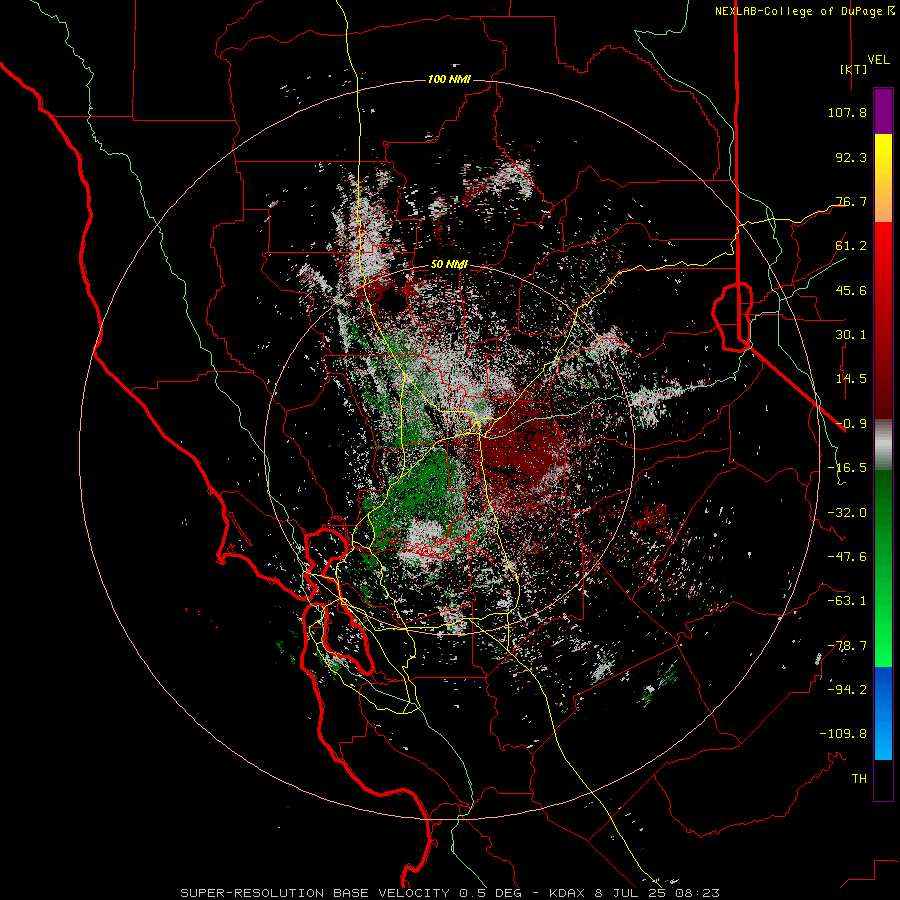Click the VEL legend title
Image resolution: width=900 pixels, height=900 pixels.
[x=878, y=59]
